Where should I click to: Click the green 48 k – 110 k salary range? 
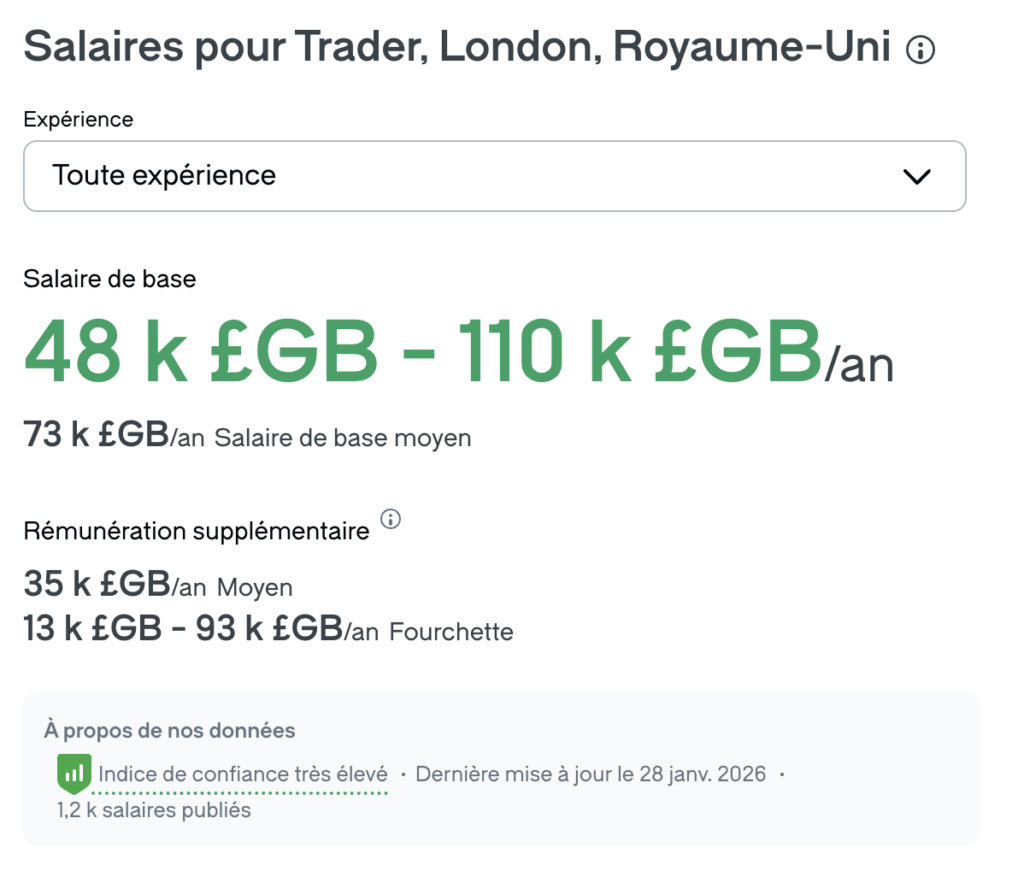tap(422, 352)
